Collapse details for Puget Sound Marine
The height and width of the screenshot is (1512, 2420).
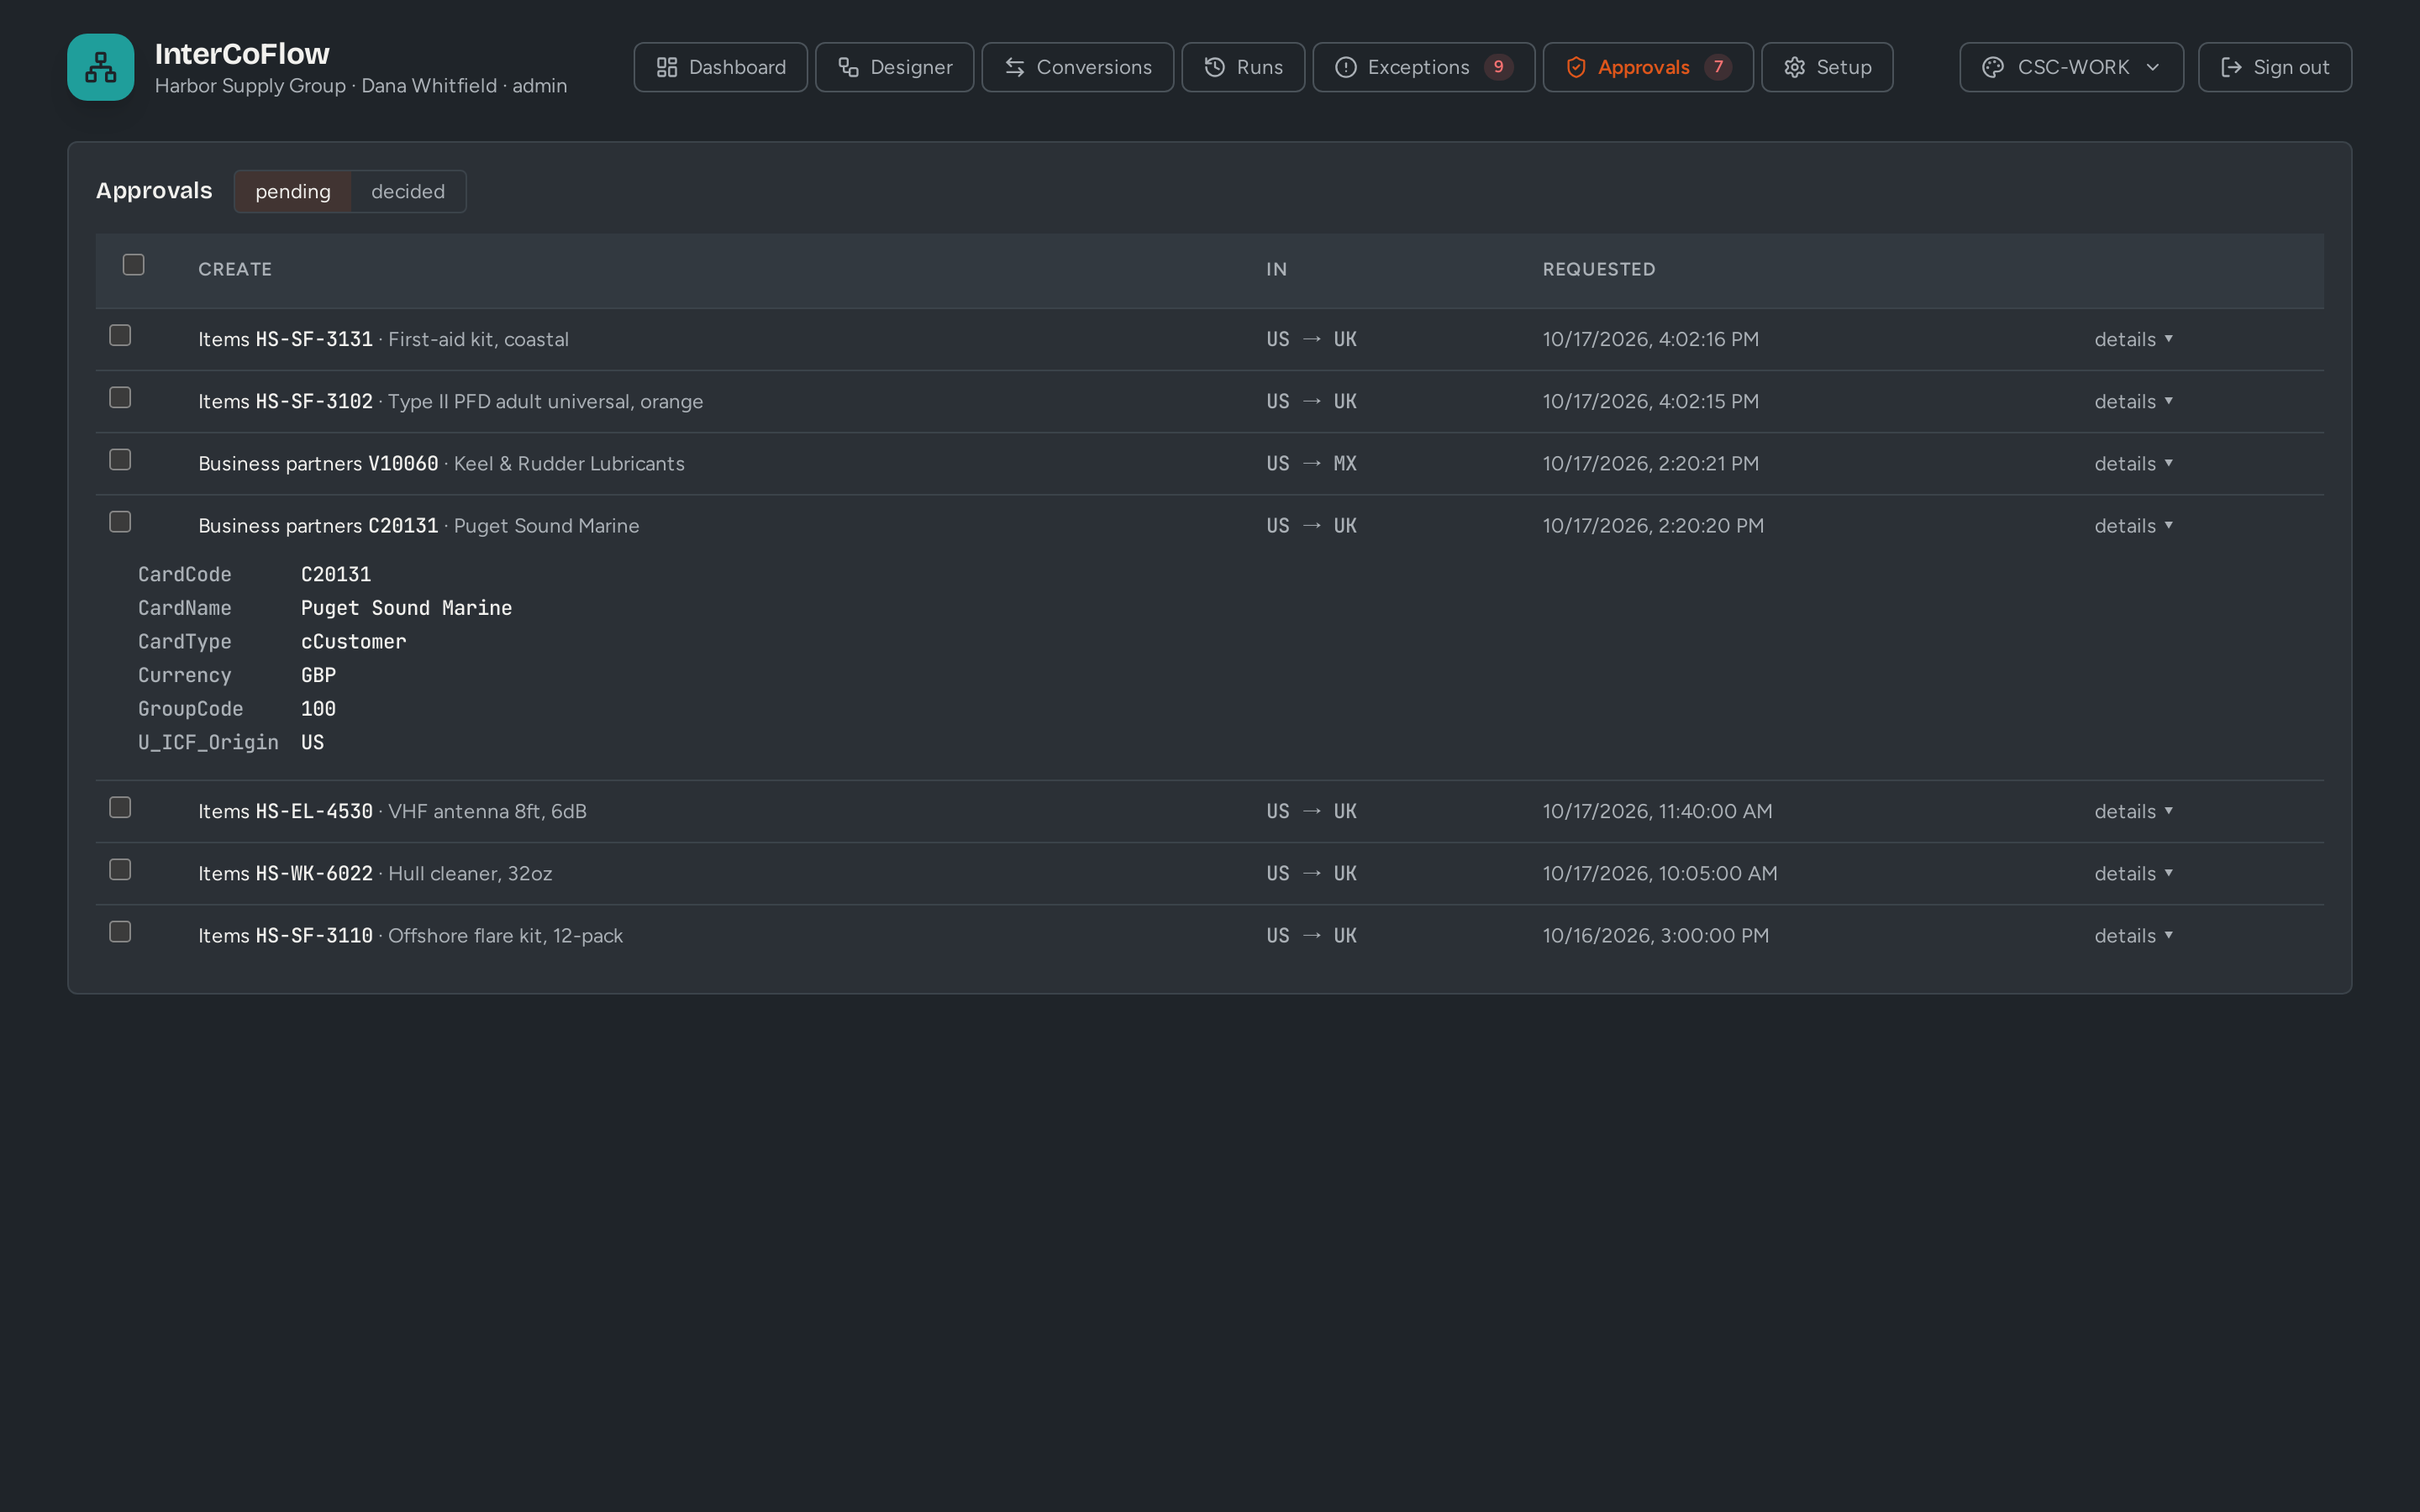click(2133, 525)
